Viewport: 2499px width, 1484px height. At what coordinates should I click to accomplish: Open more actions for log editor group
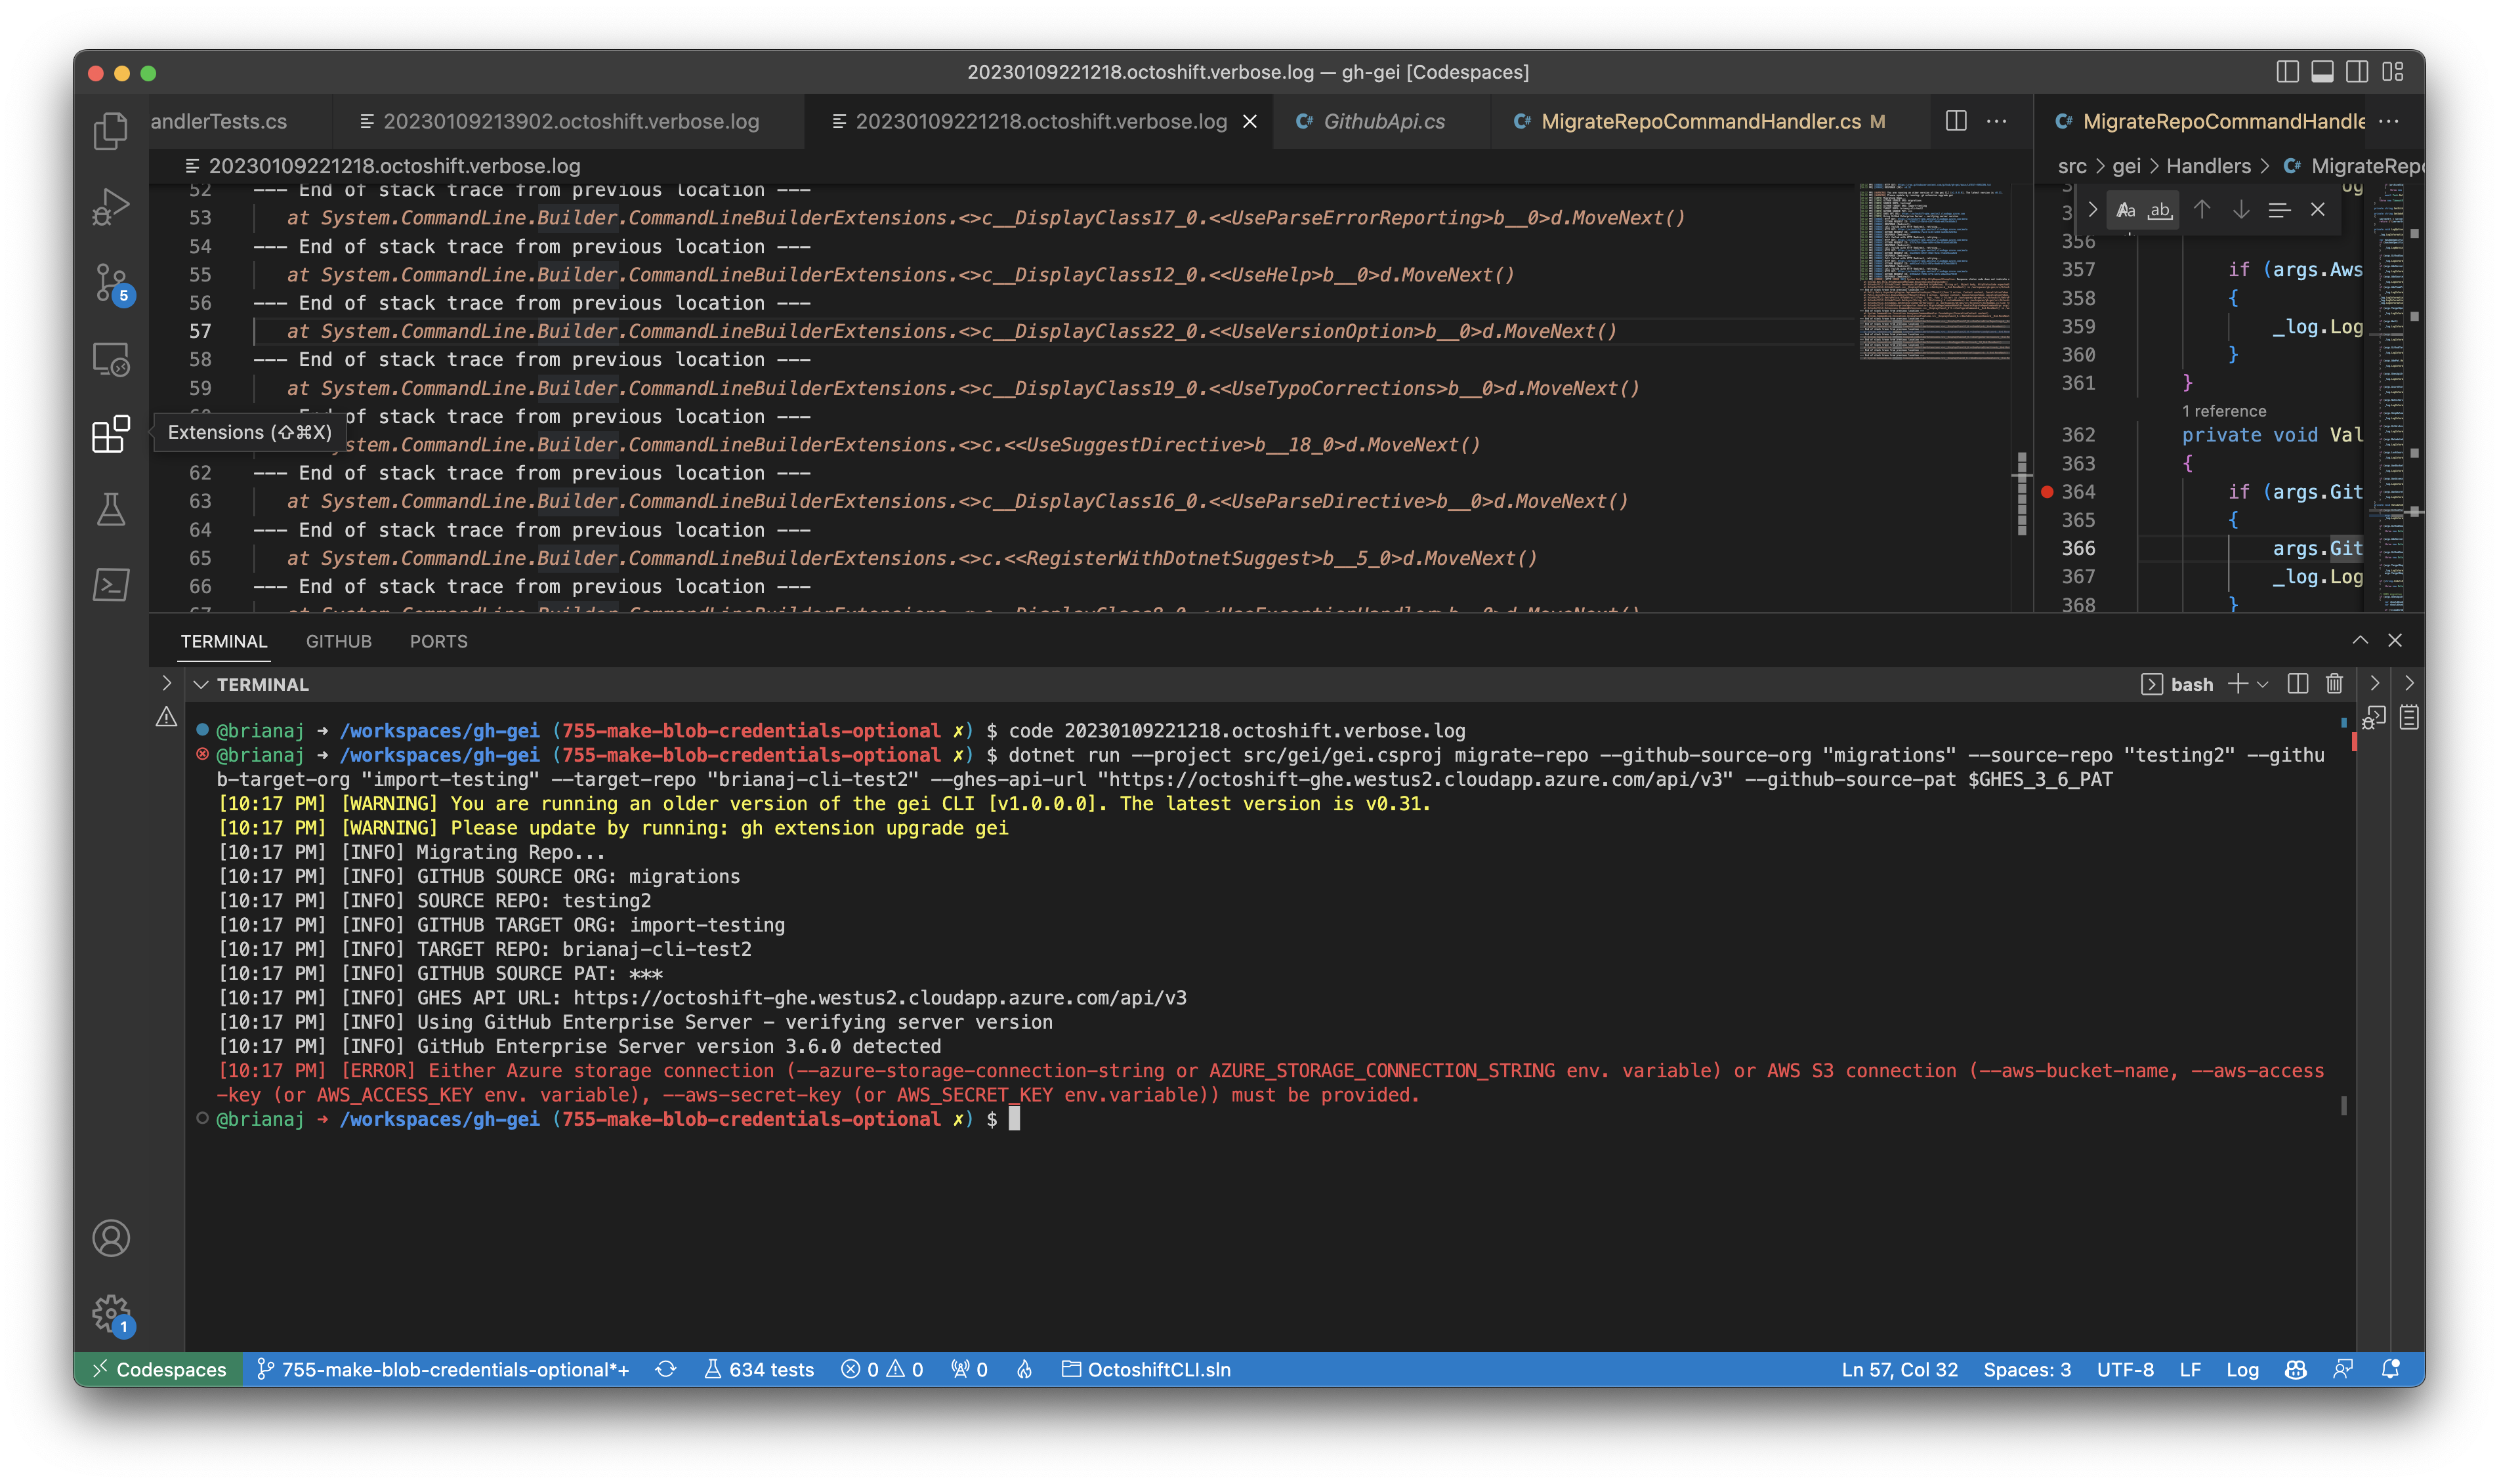coord(1996,121)
